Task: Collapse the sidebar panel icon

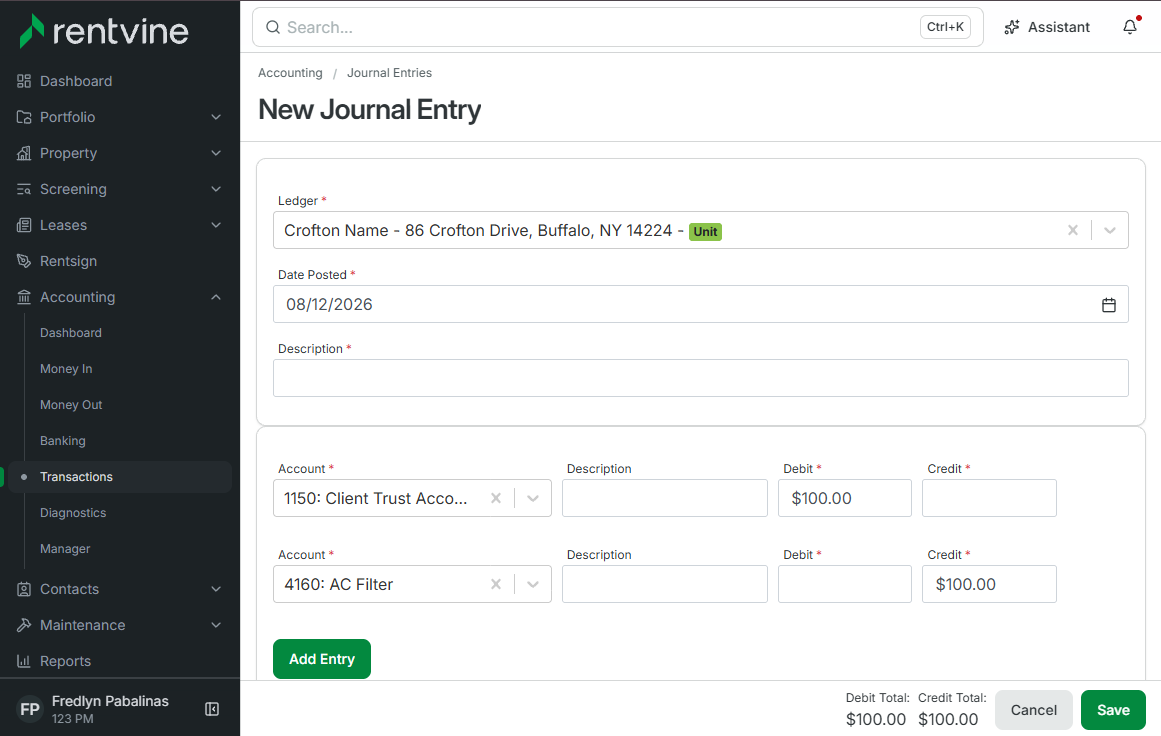Action: [x=212, y=709]
